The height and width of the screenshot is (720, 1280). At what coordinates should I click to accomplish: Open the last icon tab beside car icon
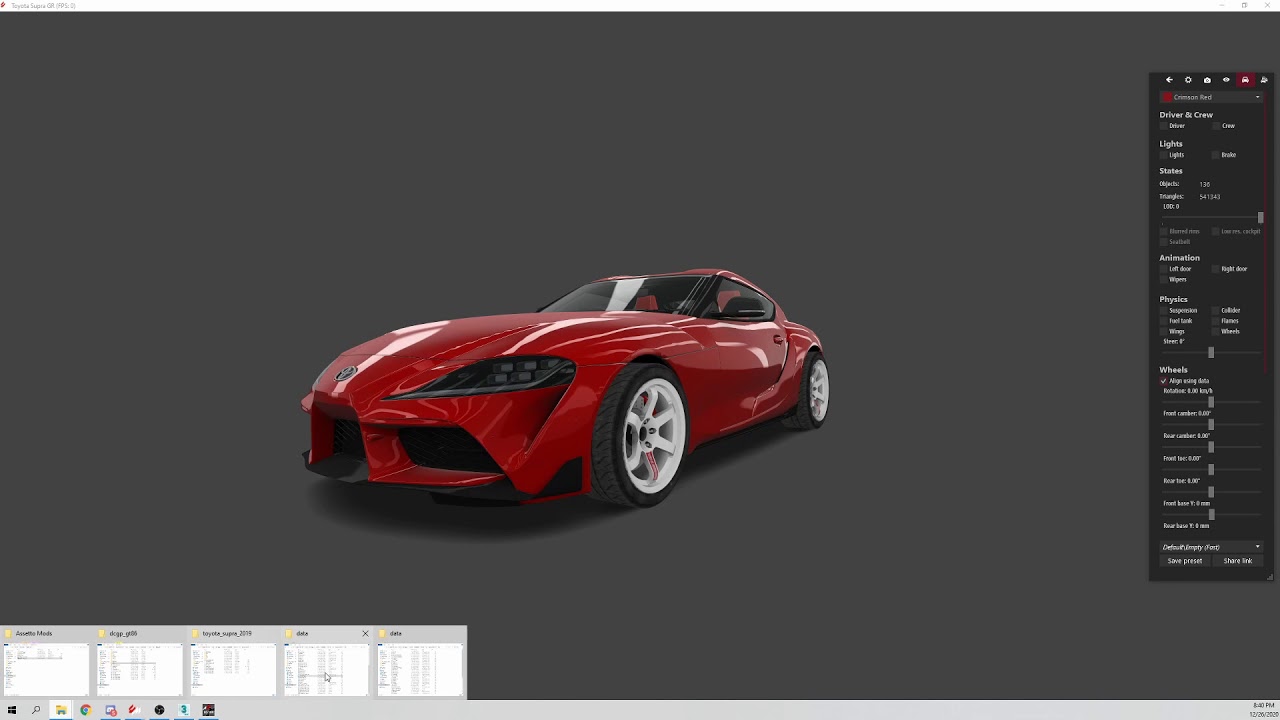pos(1264,80)
